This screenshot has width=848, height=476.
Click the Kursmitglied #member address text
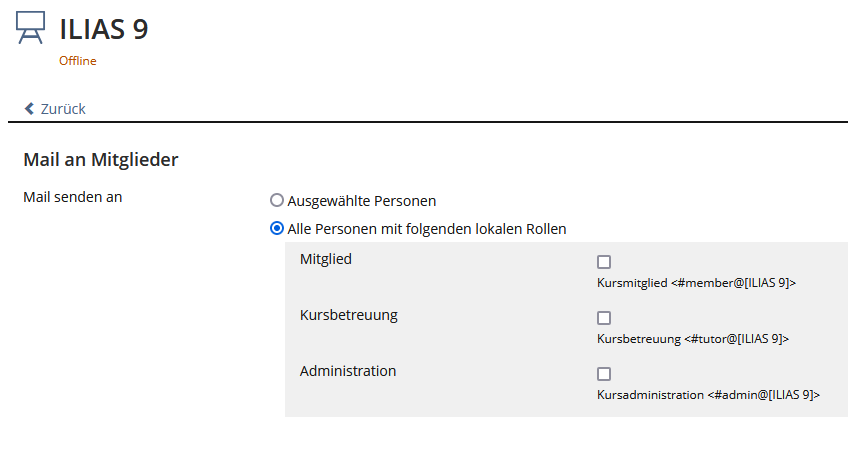(x=696, y=283)
